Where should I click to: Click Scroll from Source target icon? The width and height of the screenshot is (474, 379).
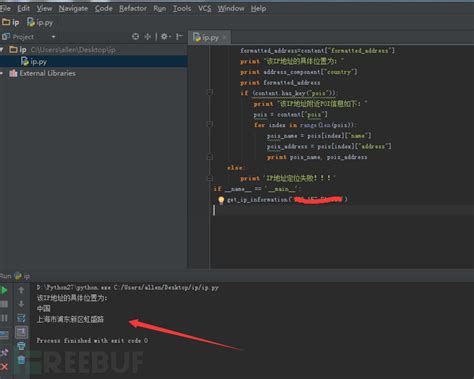tap(135, 36)
